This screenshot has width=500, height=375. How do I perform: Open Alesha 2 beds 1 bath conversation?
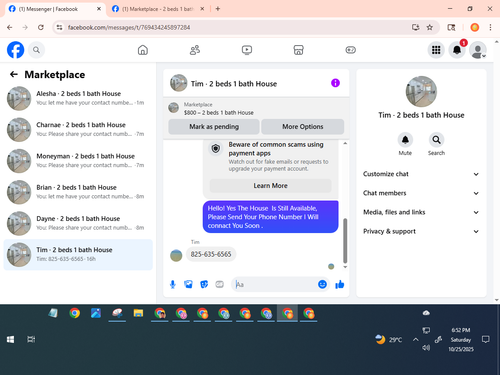click(78, 98)
